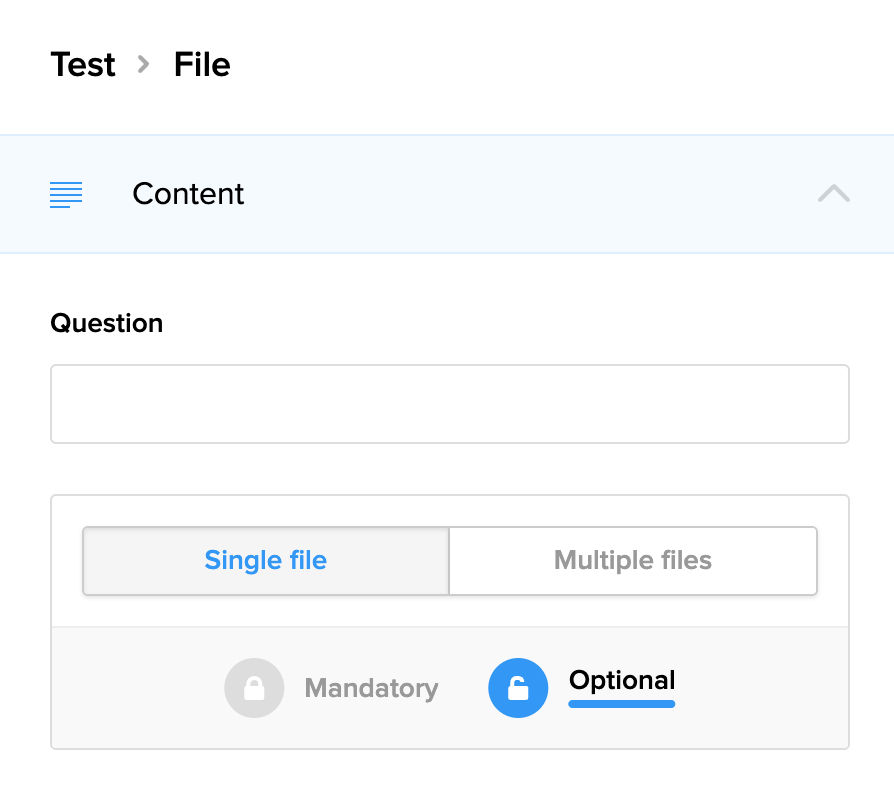Click the Question field label

click(107, 324)
